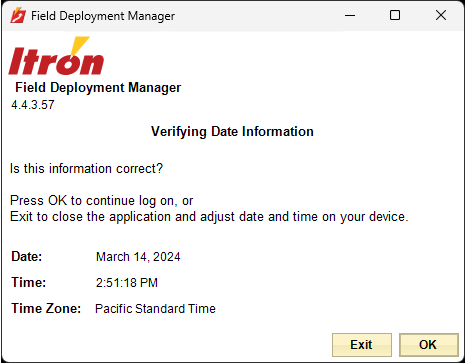Select the March 14, 2024 date value
The height and width of the screenshot is (364, 466).
coord(138,257)
